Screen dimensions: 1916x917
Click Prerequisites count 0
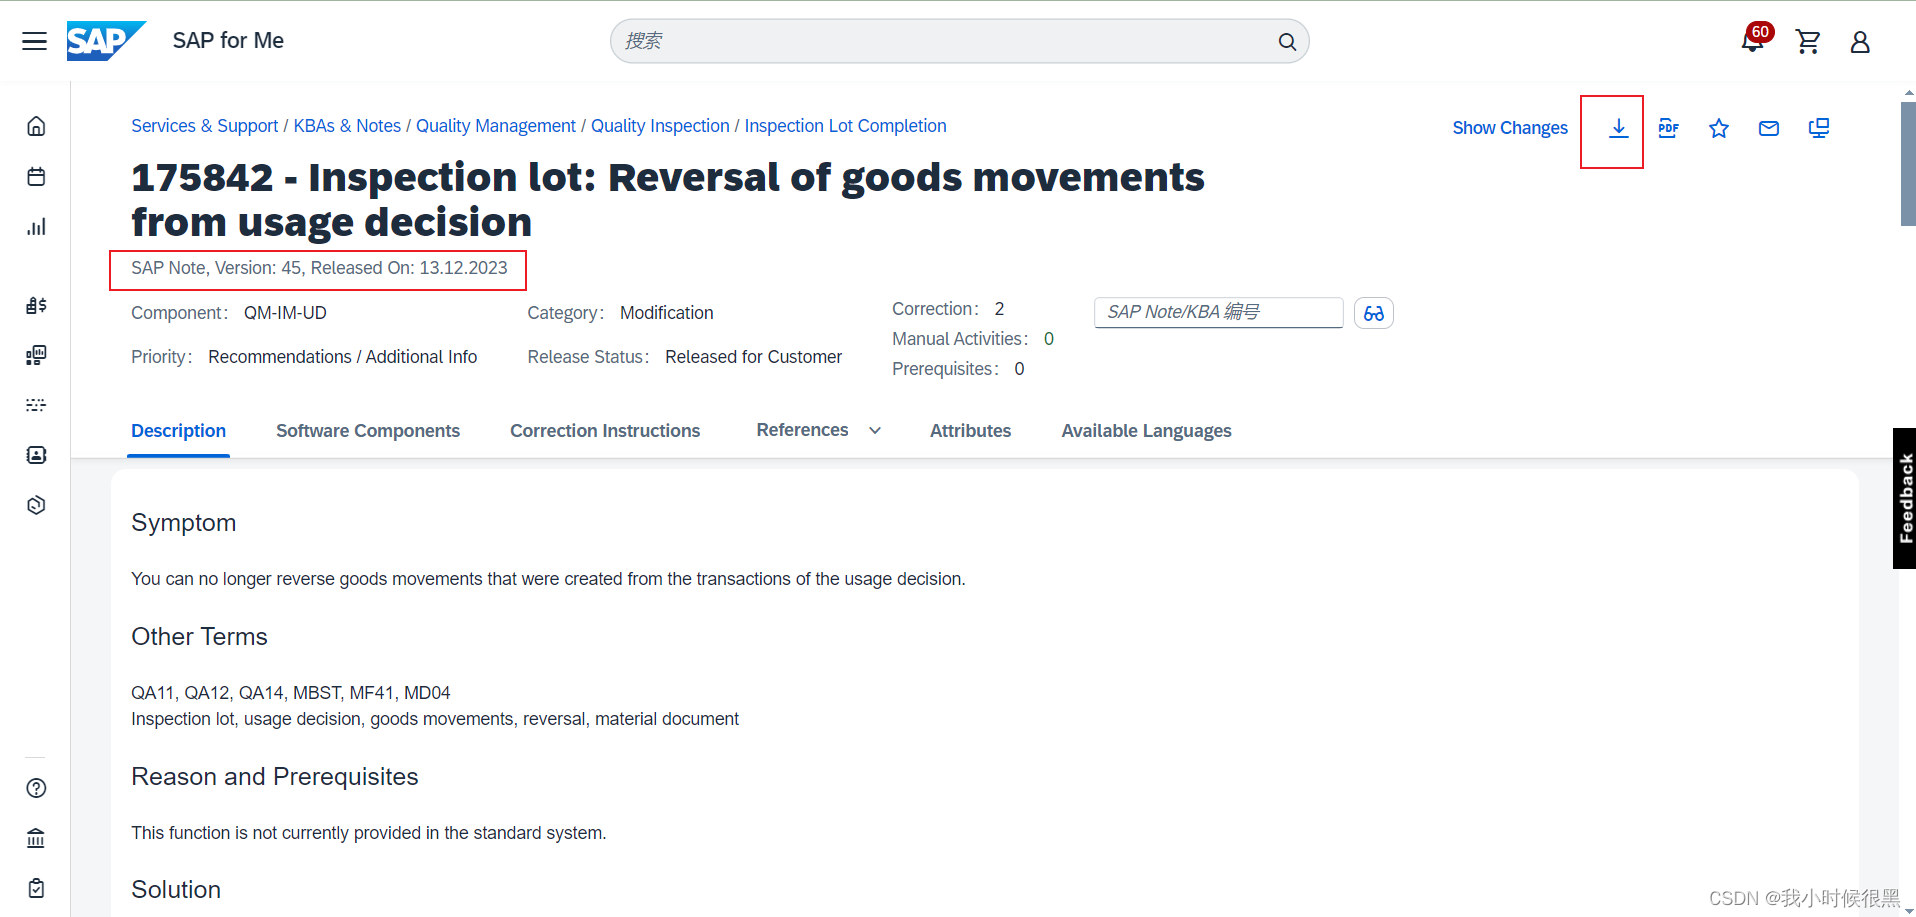[x=1019, y=369]
